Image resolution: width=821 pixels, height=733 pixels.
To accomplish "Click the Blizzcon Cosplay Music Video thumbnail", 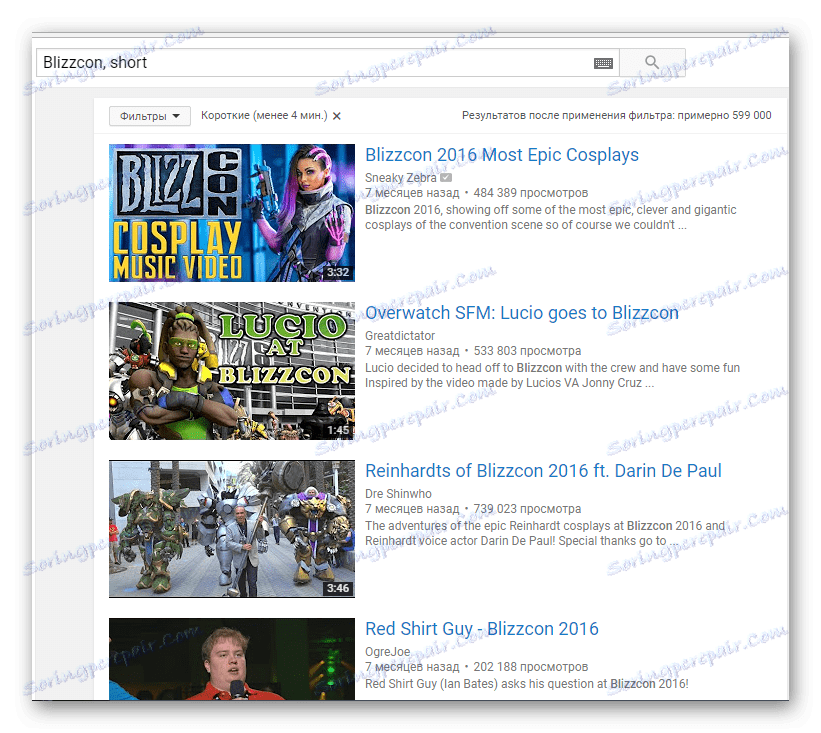I will click(x=232, y=213).
